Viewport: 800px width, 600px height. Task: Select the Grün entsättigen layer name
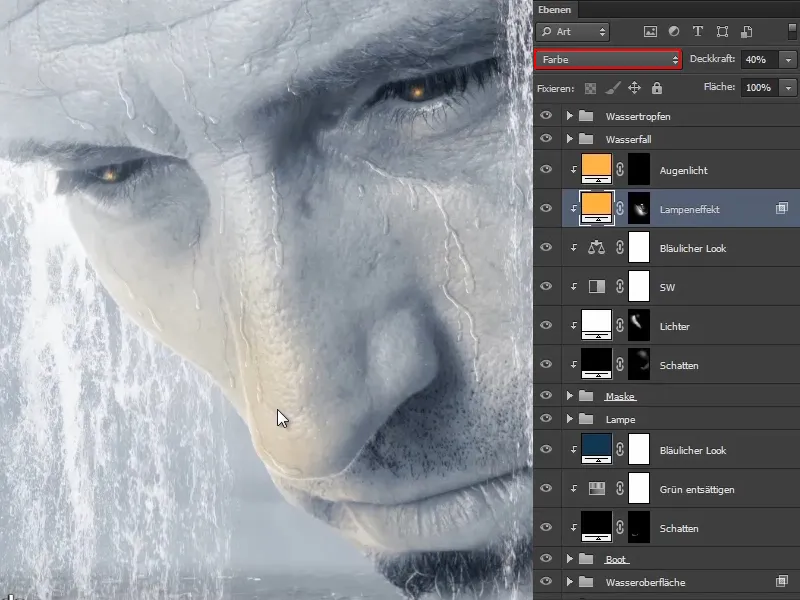[x=697, y=490]
